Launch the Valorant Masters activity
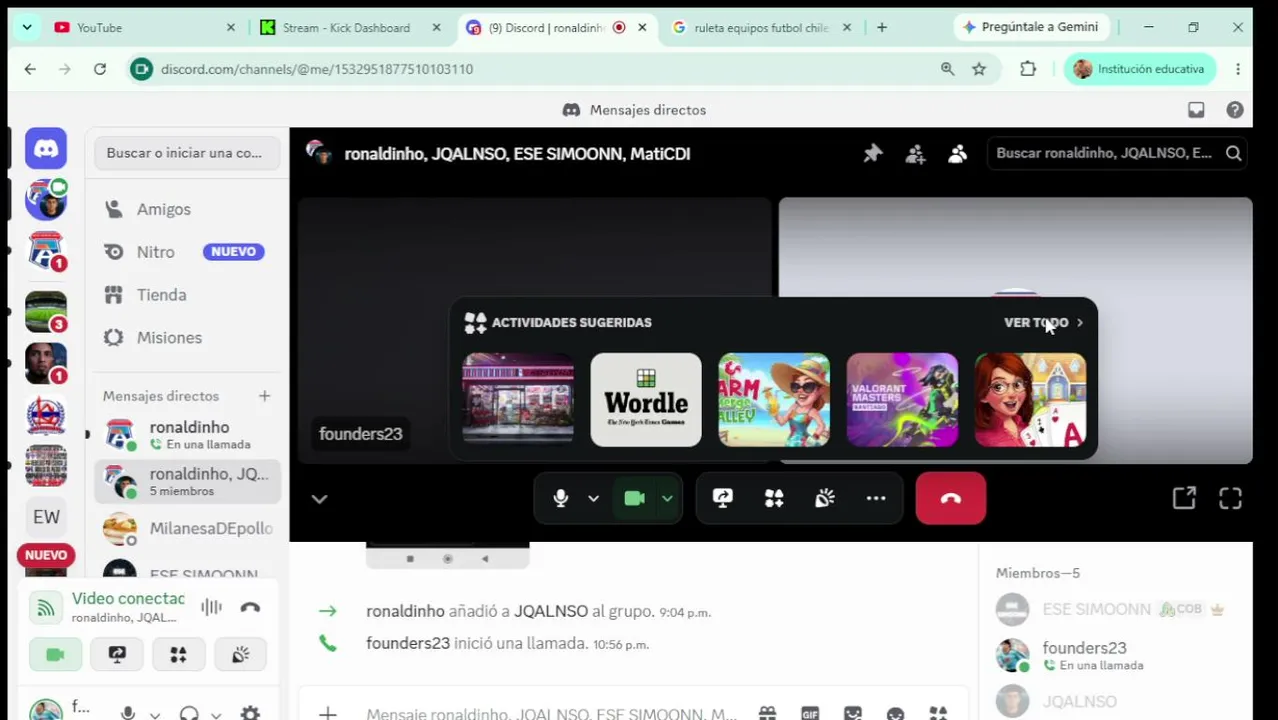The width and height of the screenshot is (1278, 720). tap(902, 399)
